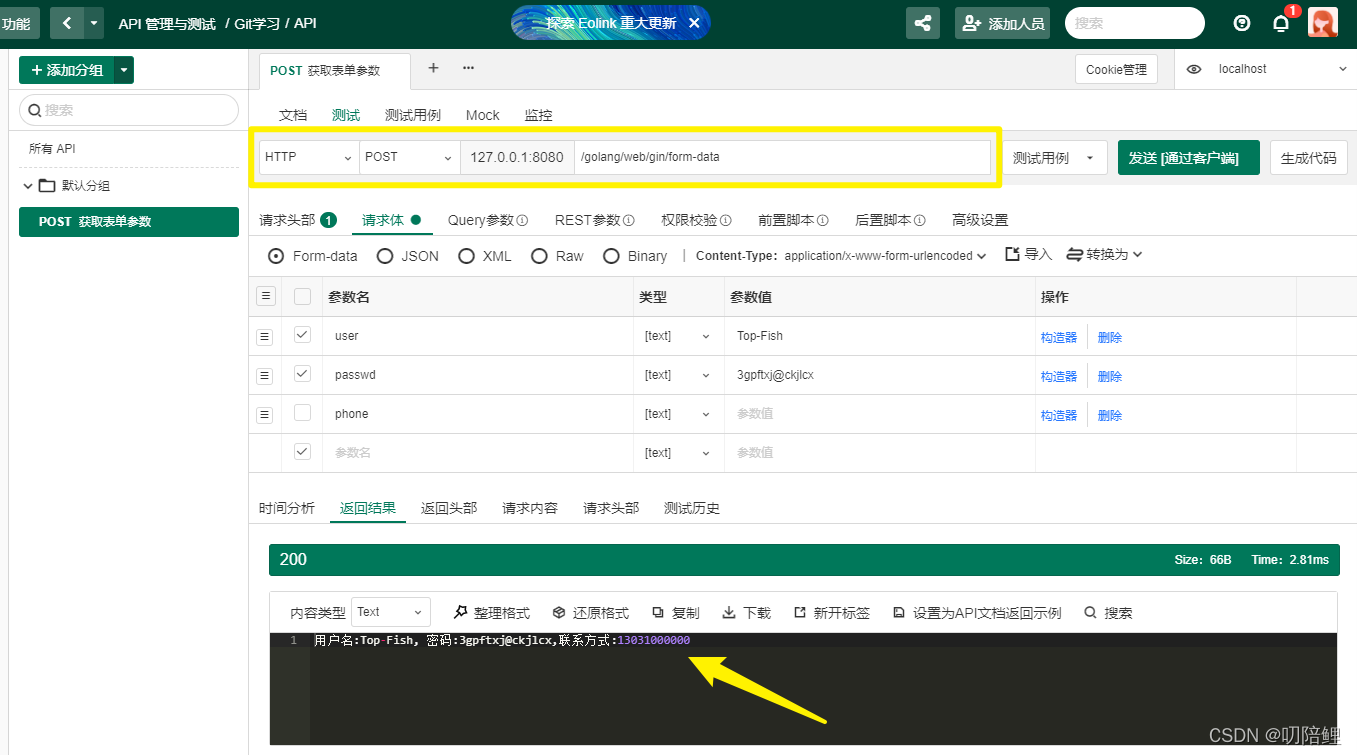
Task: Open the HTTP protocol dropdown
Action: coord(309,157)
